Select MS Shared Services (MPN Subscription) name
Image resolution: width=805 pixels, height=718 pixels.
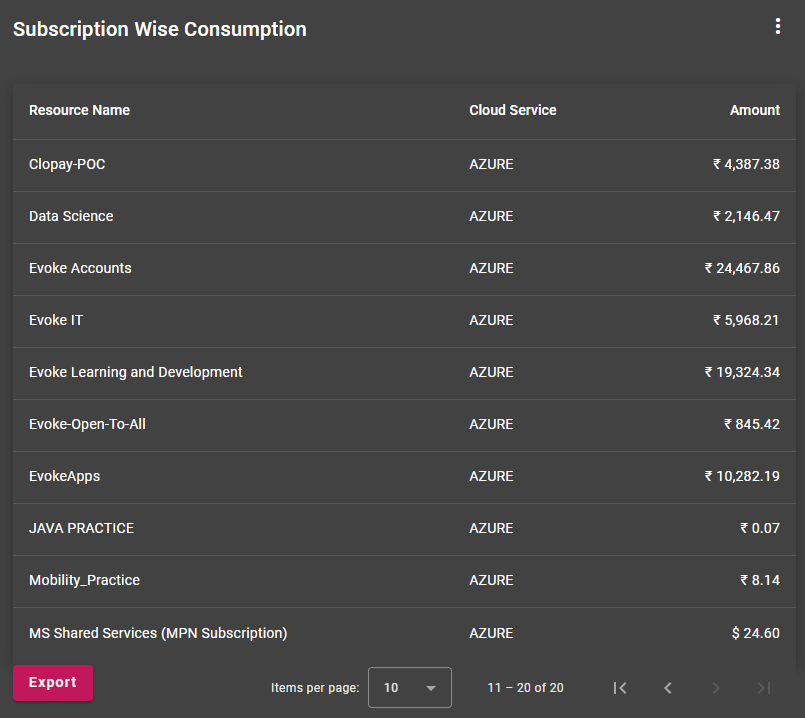158,633
